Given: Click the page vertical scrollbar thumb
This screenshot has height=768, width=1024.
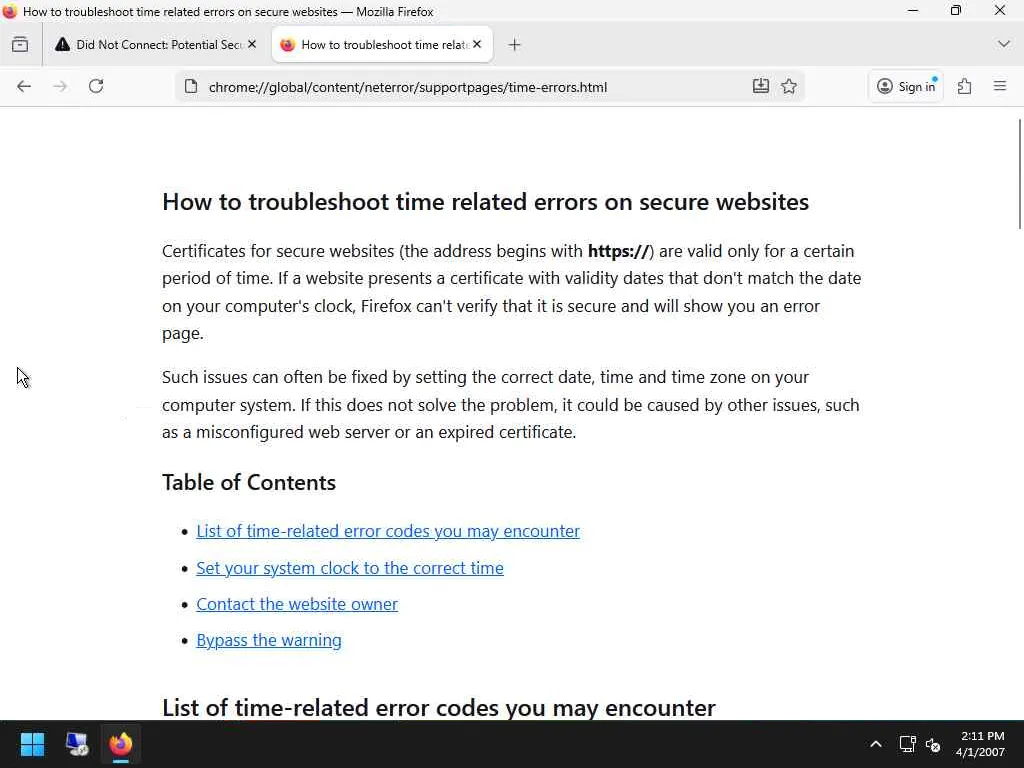Looking at the screenshot, I should click(x=1019, y=174).
